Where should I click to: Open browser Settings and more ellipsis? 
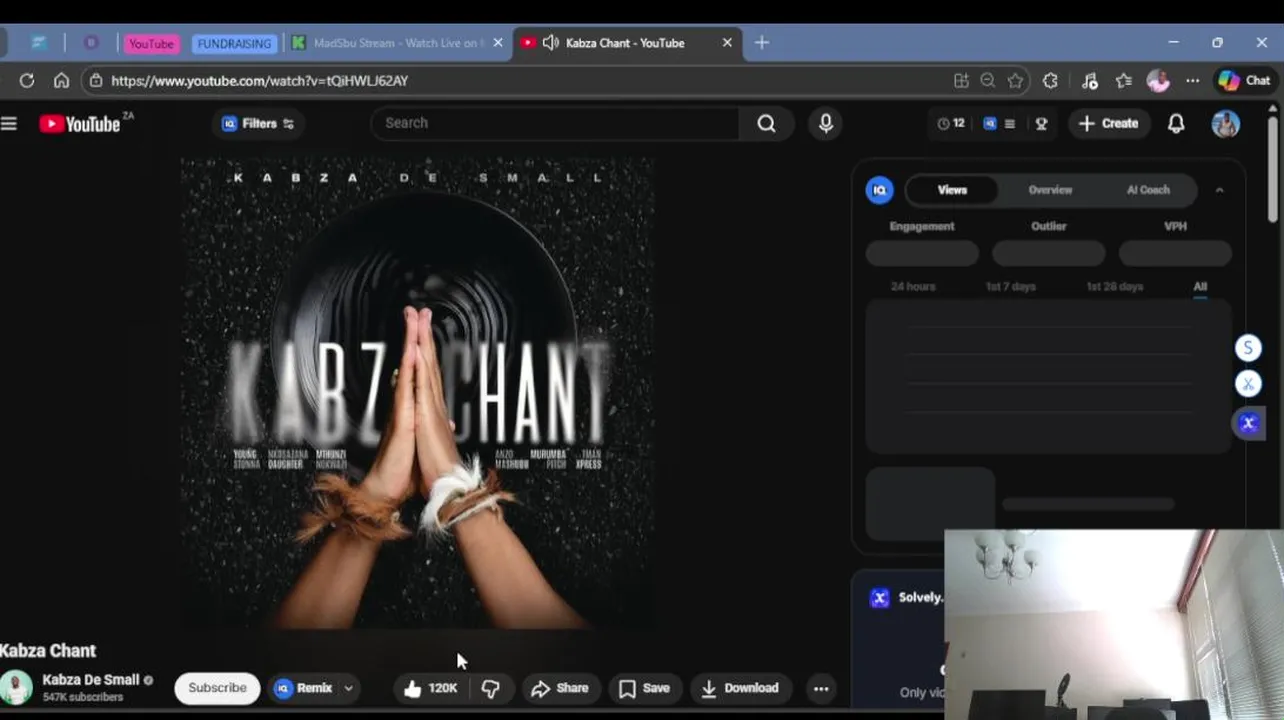[x=1192, y=80]
